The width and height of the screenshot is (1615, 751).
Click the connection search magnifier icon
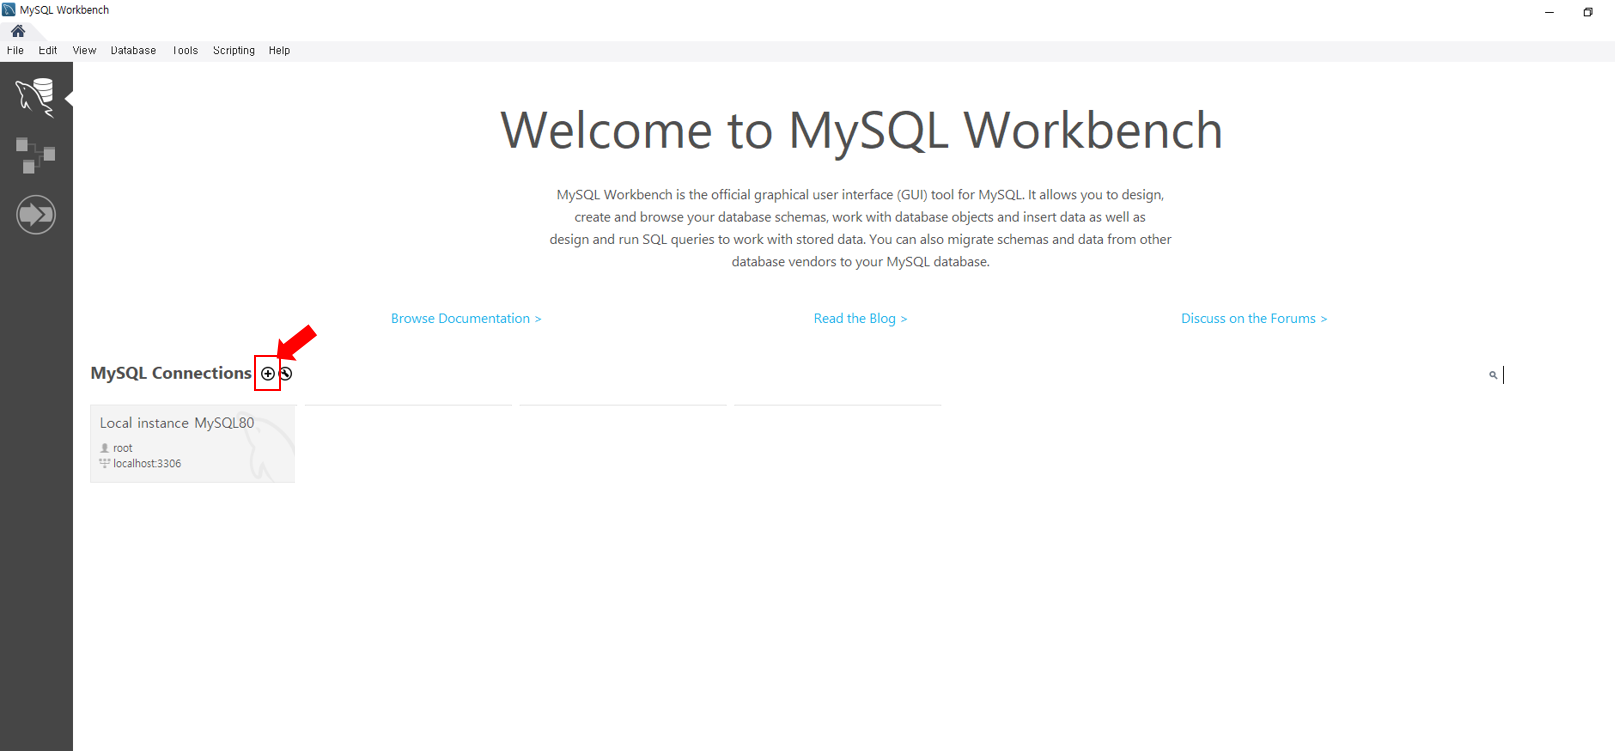click(1493, 375)
